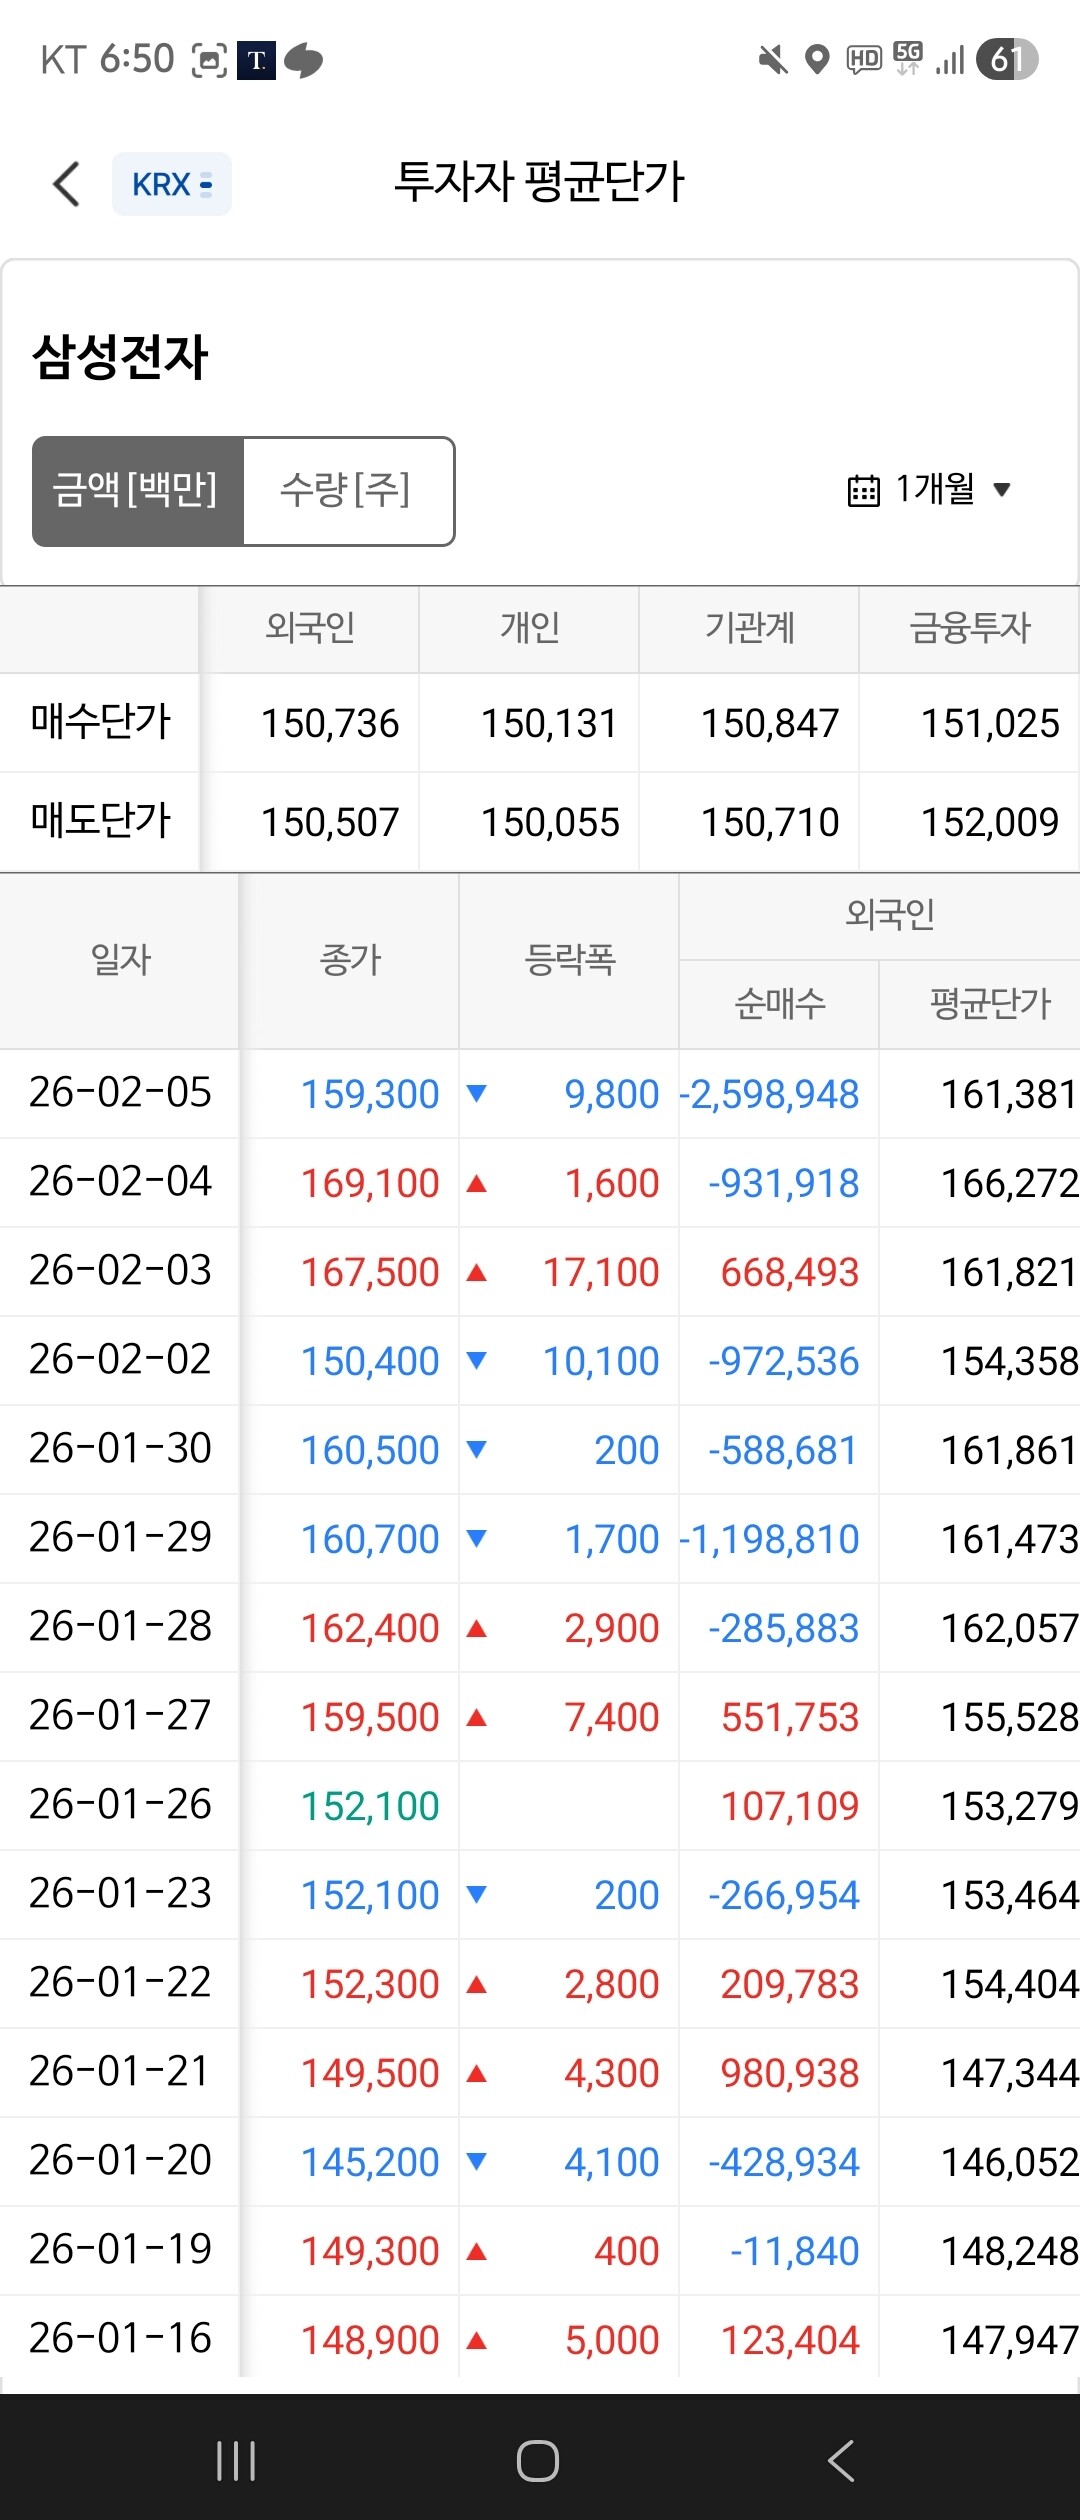The height and width of the screenshot is (2520, 1080).
Task: Tap the muted sound status icon
Action: tap(772, 61)
